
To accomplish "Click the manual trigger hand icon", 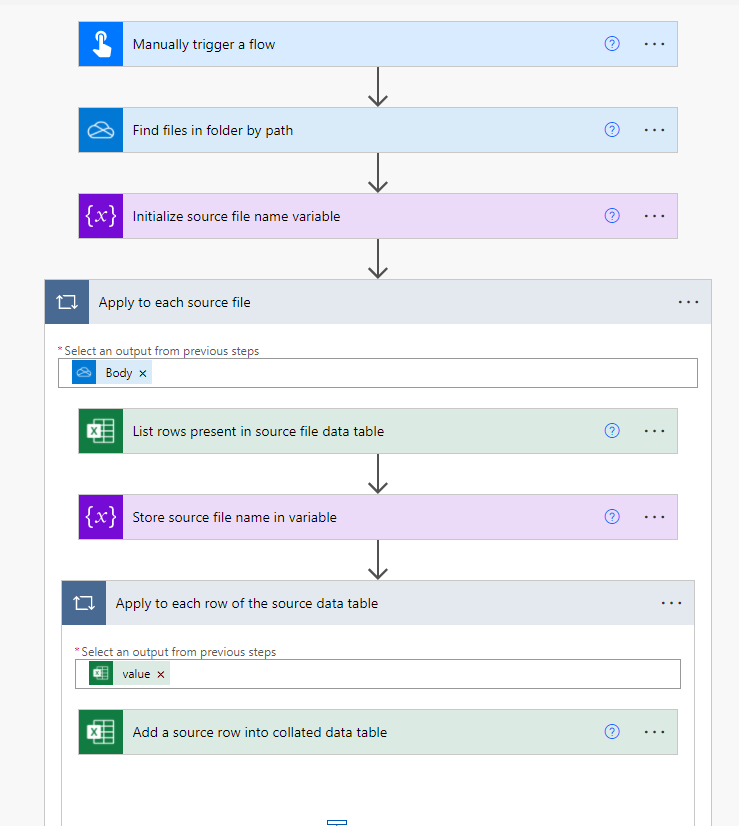I will (x=101, y=44).
